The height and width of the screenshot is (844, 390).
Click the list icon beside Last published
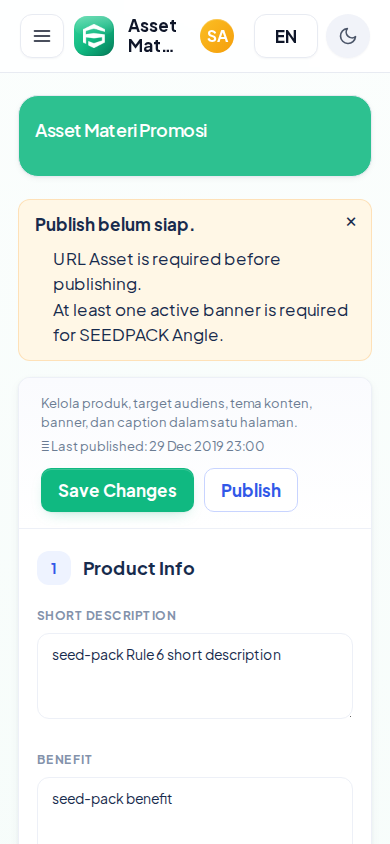tap(45, 446)
